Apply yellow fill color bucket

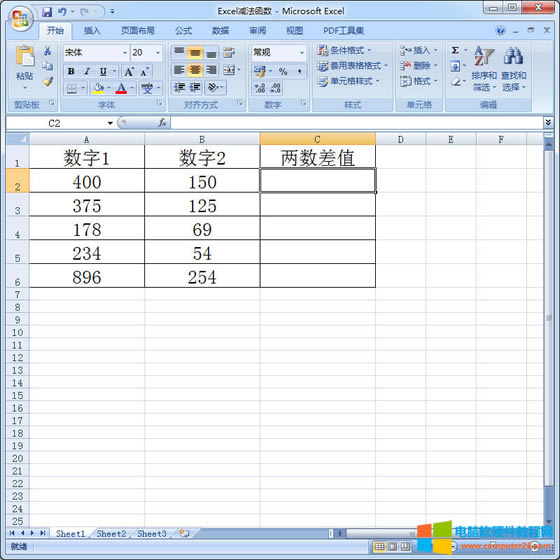coord(98,88)
